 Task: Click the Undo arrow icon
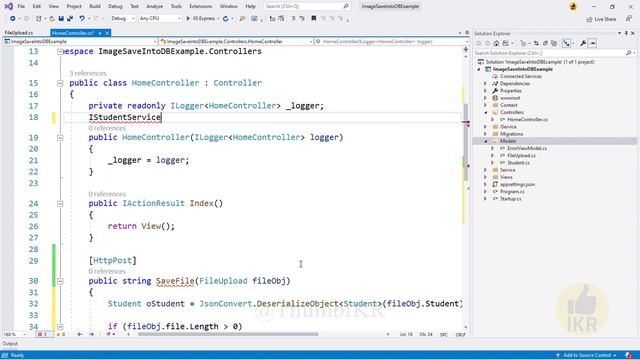tap(82, 19)
